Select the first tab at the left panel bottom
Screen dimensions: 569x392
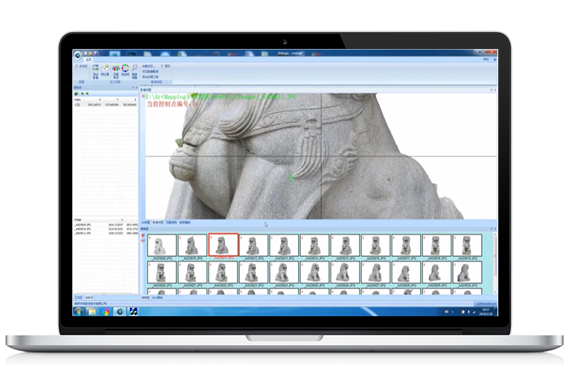79,298
